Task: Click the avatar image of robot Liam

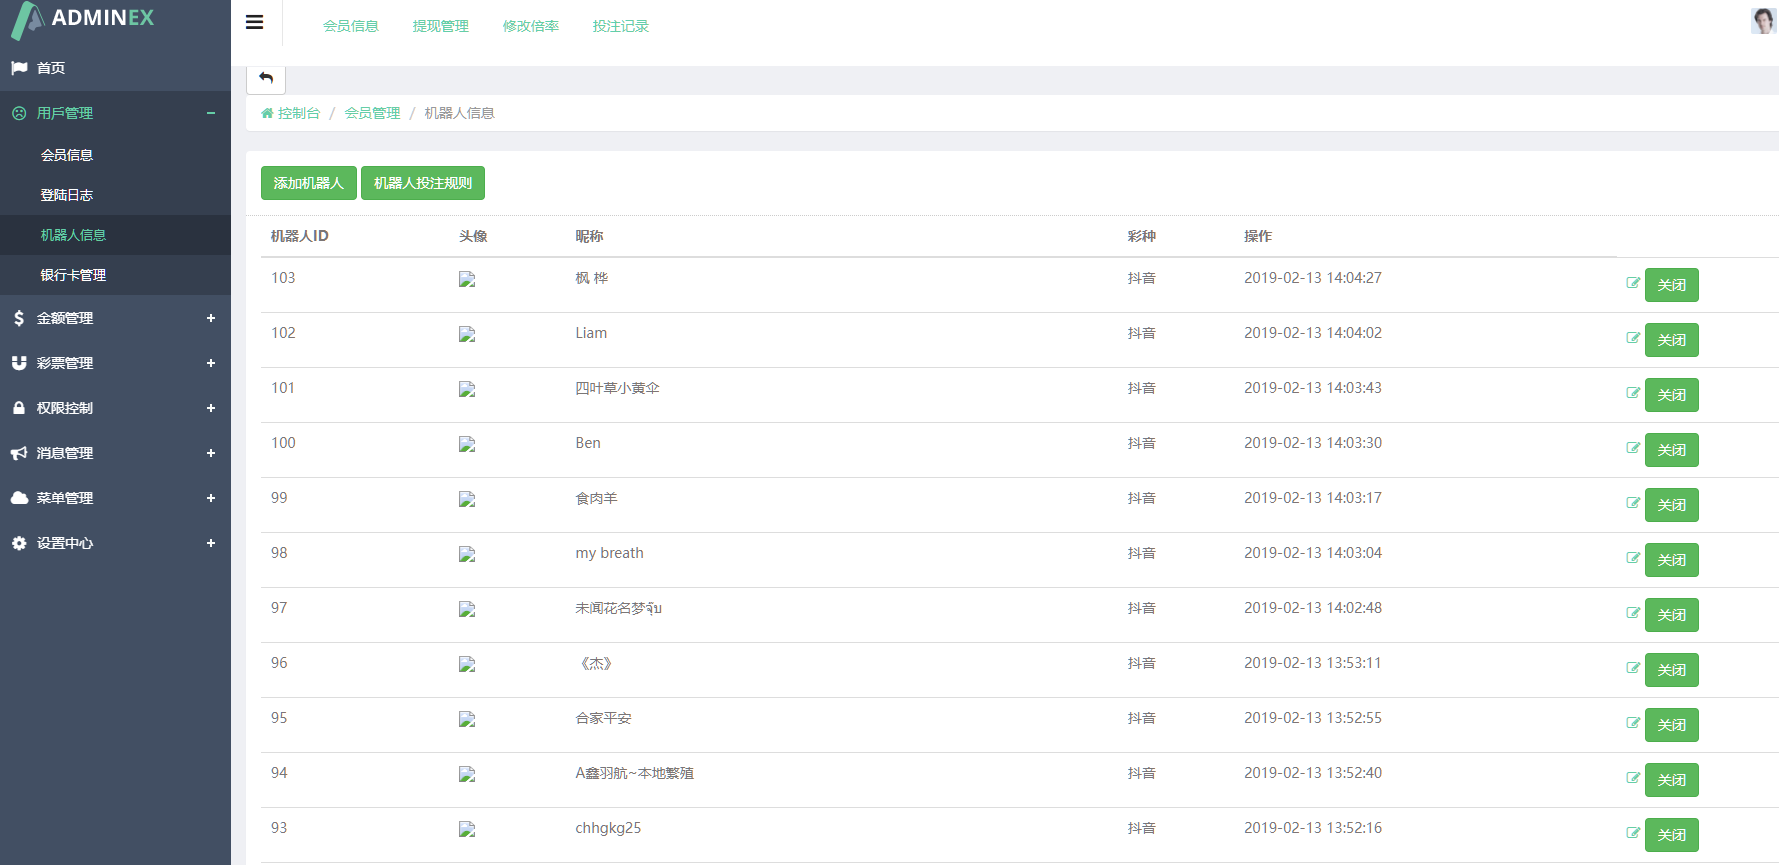Action: pos(467,334)
